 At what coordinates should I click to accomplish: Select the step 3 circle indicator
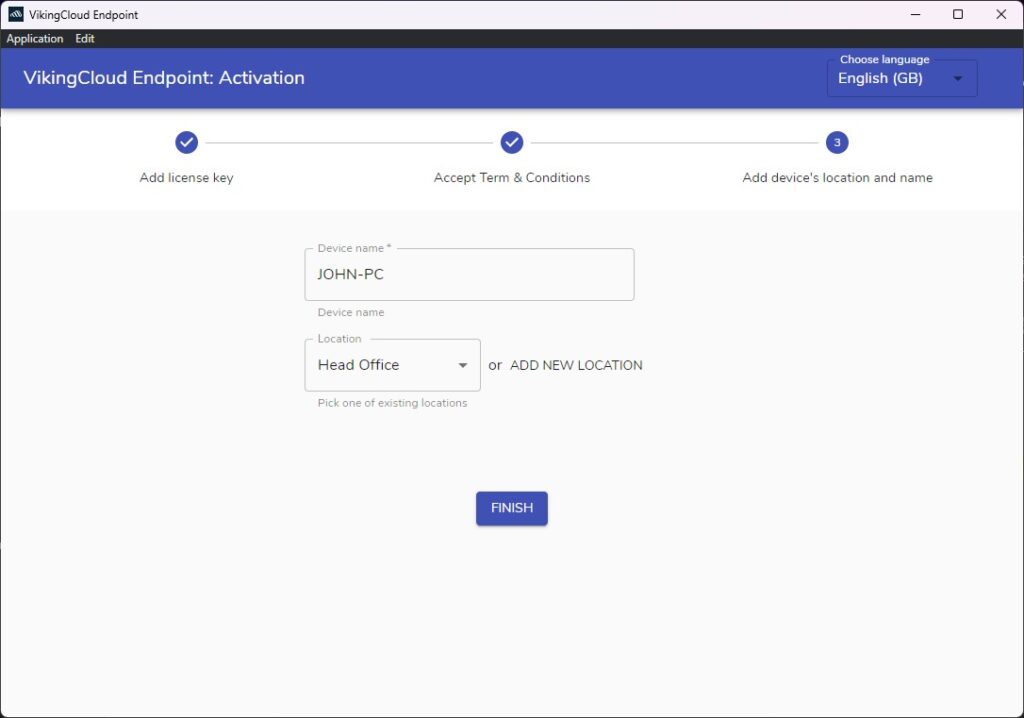click(837, 142)
